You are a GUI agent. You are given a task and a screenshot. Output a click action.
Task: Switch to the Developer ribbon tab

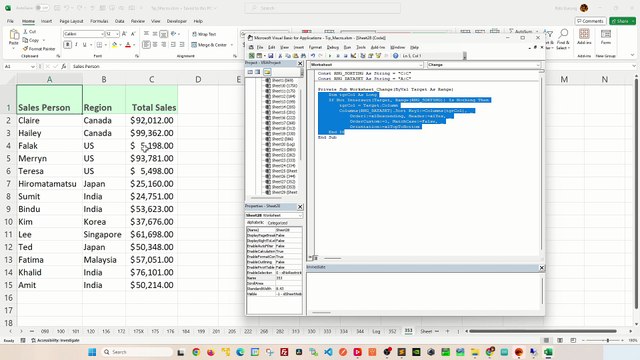(x=177, y=21)
